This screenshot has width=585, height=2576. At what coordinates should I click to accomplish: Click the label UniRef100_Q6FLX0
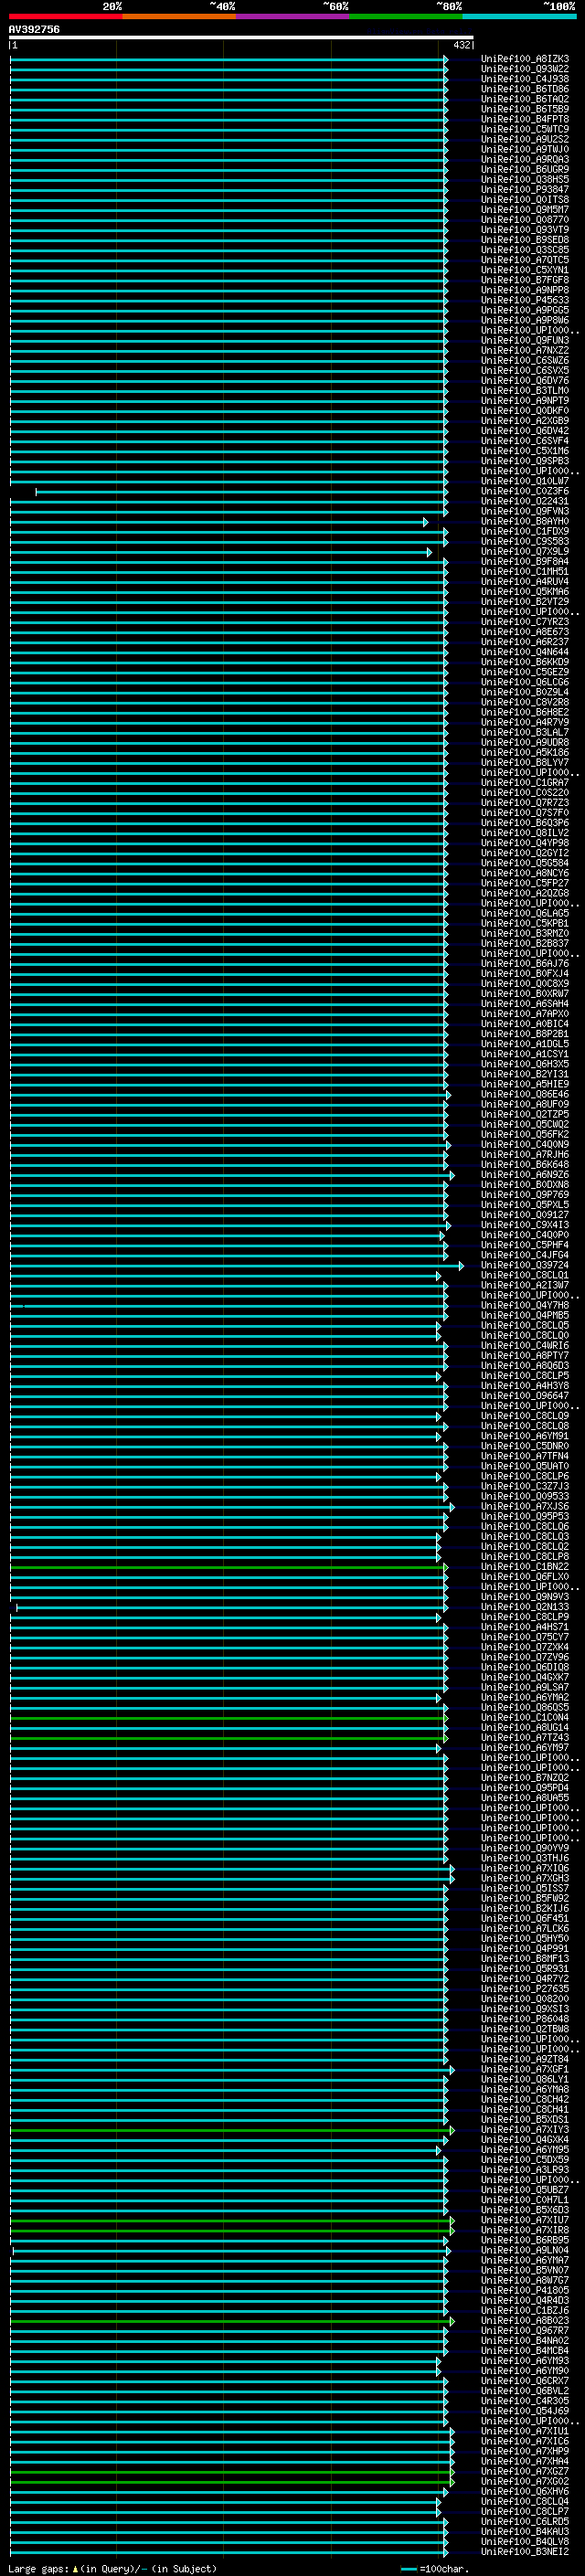[x=525, y=1577]
